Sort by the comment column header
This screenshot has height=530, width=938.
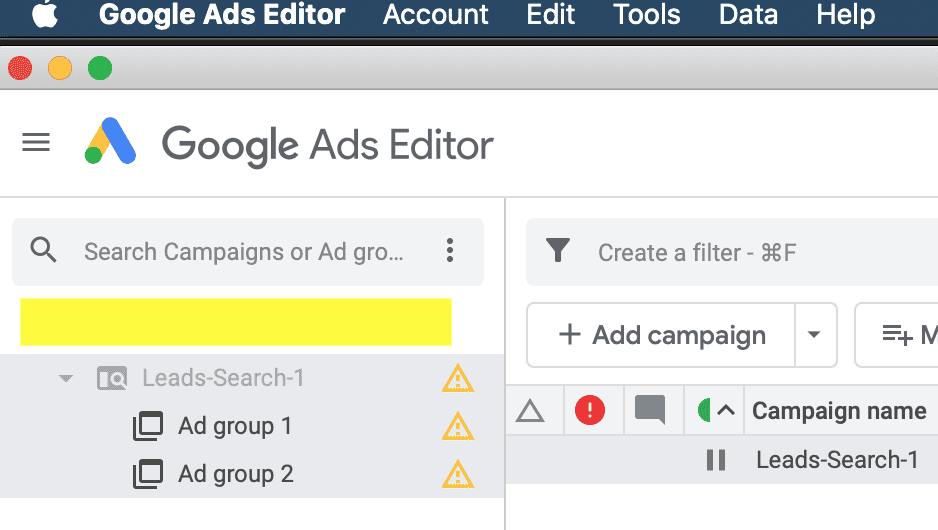650,410
